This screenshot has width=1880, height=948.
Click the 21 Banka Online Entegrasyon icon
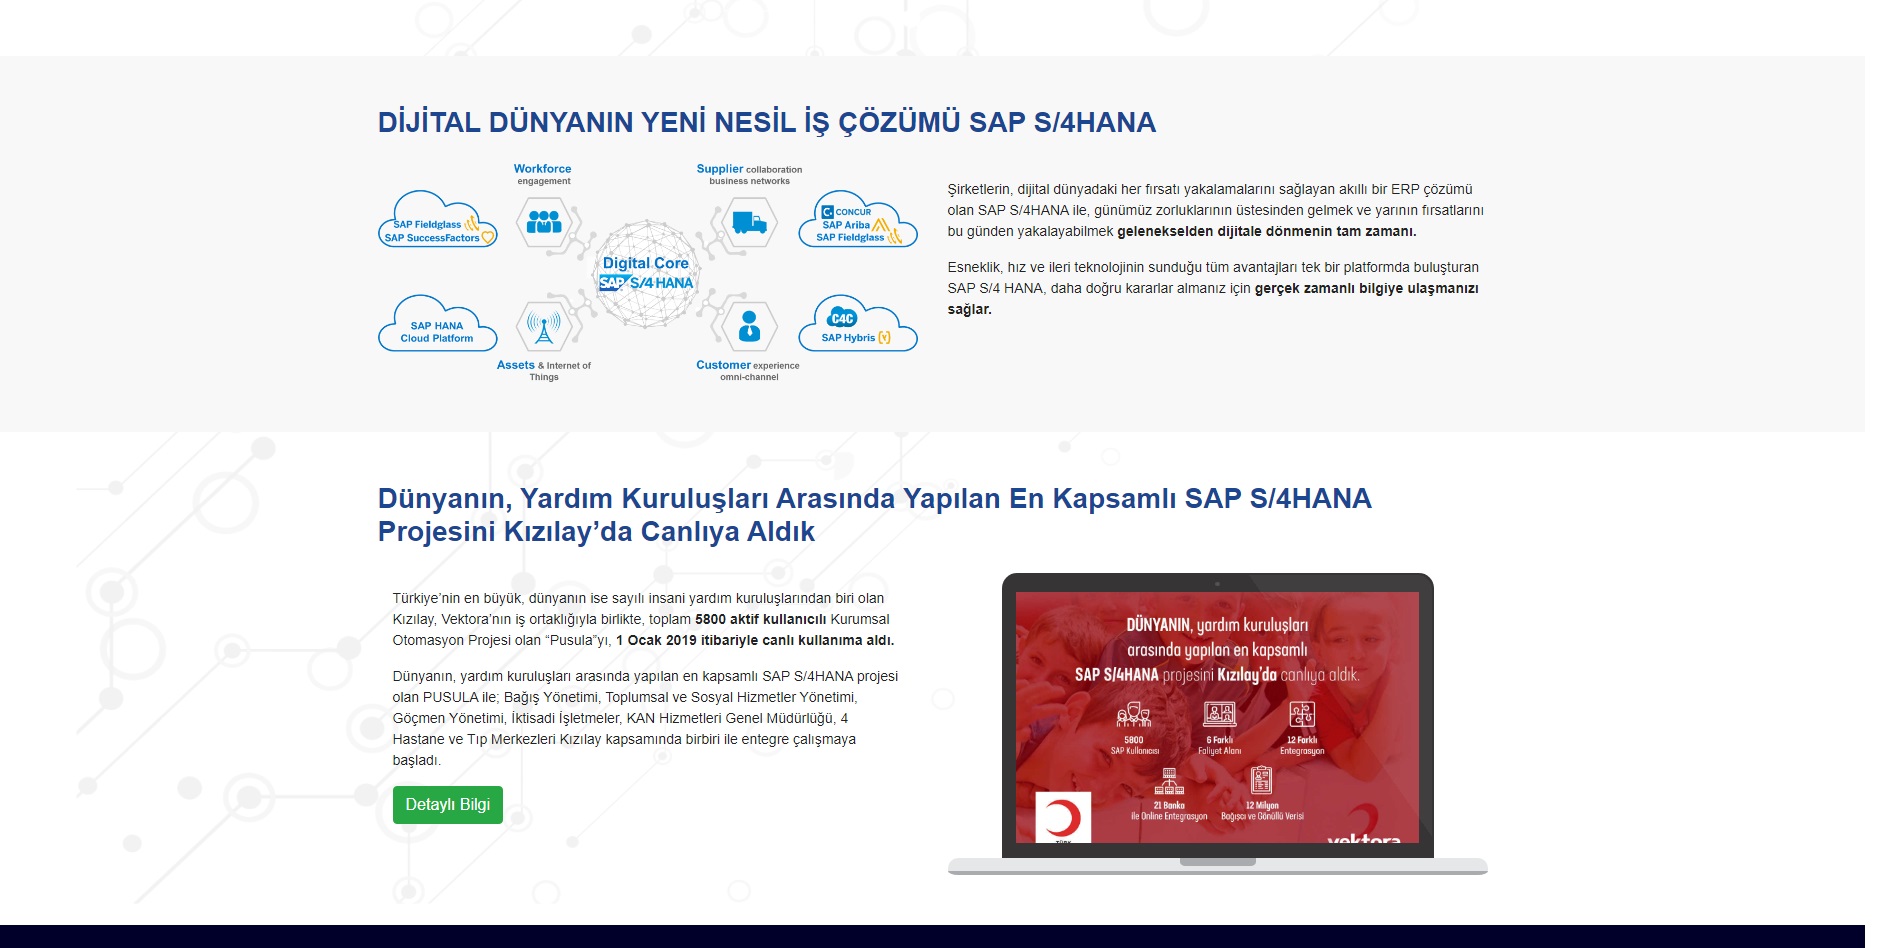[x=1169, y=781]
